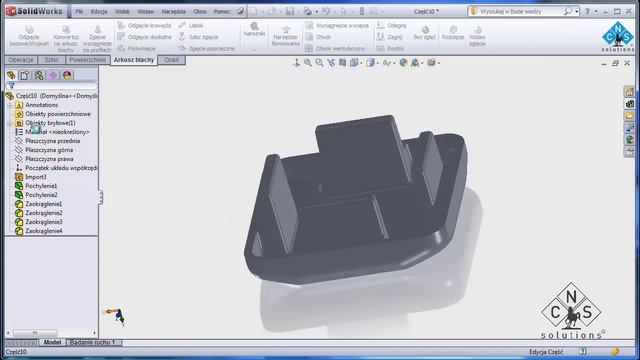640x360 pixels.
Task: Open the Help question mark dropdown arrow
Action: coord(596,12)
